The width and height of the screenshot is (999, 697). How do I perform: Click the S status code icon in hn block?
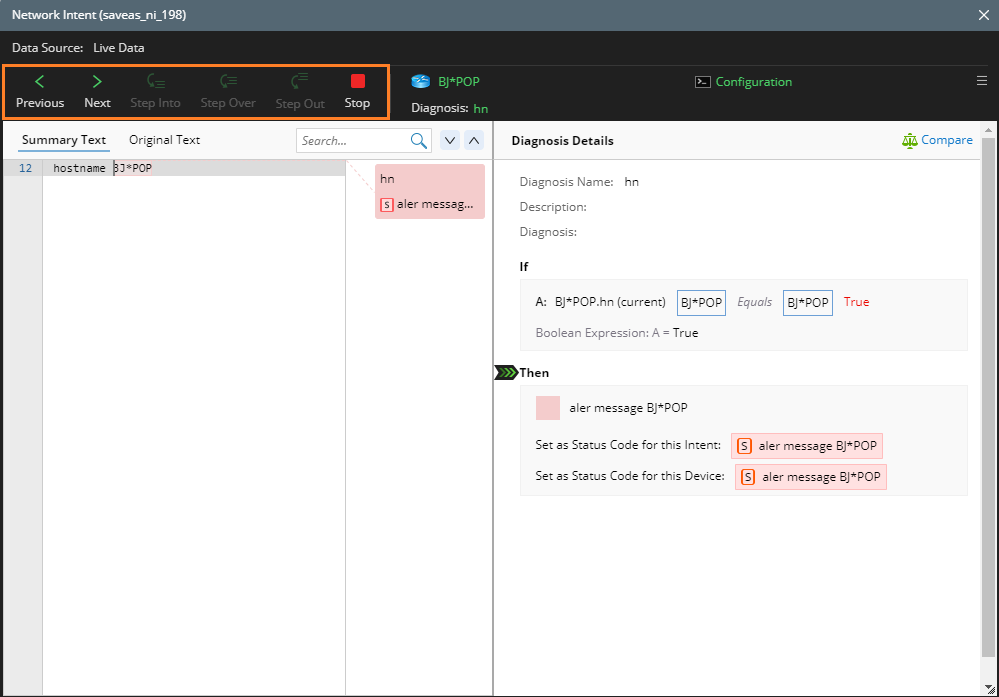pyautogui.click(x=387, y=204)
